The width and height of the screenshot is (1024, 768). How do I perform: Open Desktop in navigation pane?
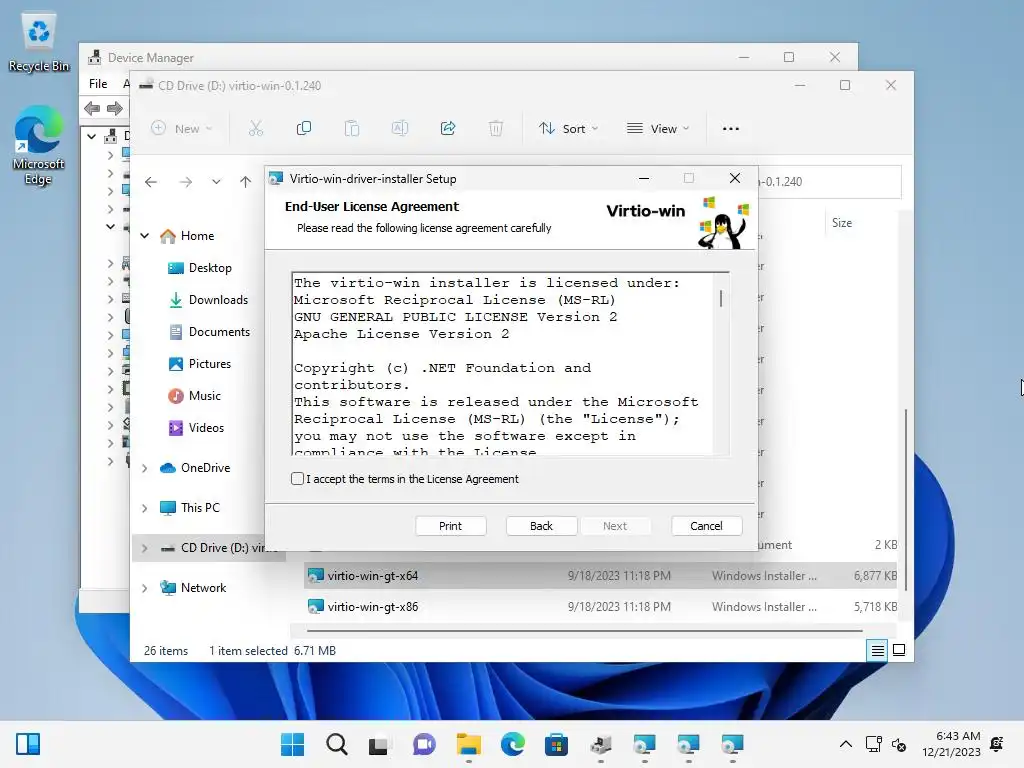(x=200, y=268)
